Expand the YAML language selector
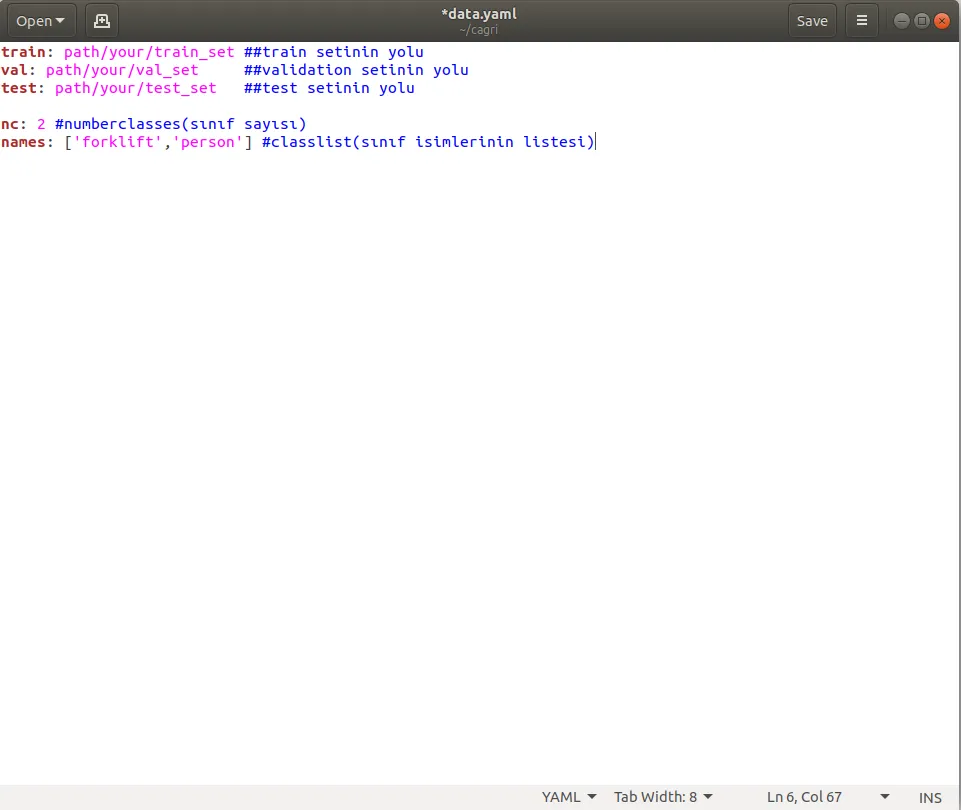Image resolution: width=961 pixels, height=810 pixels. (x=568, y=797)
